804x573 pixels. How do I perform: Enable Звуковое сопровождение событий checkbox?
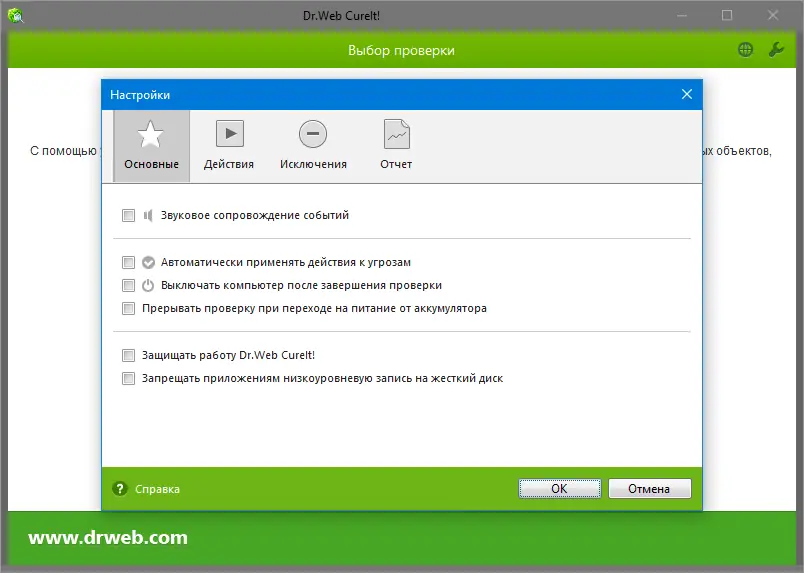[x=128, y=215]
